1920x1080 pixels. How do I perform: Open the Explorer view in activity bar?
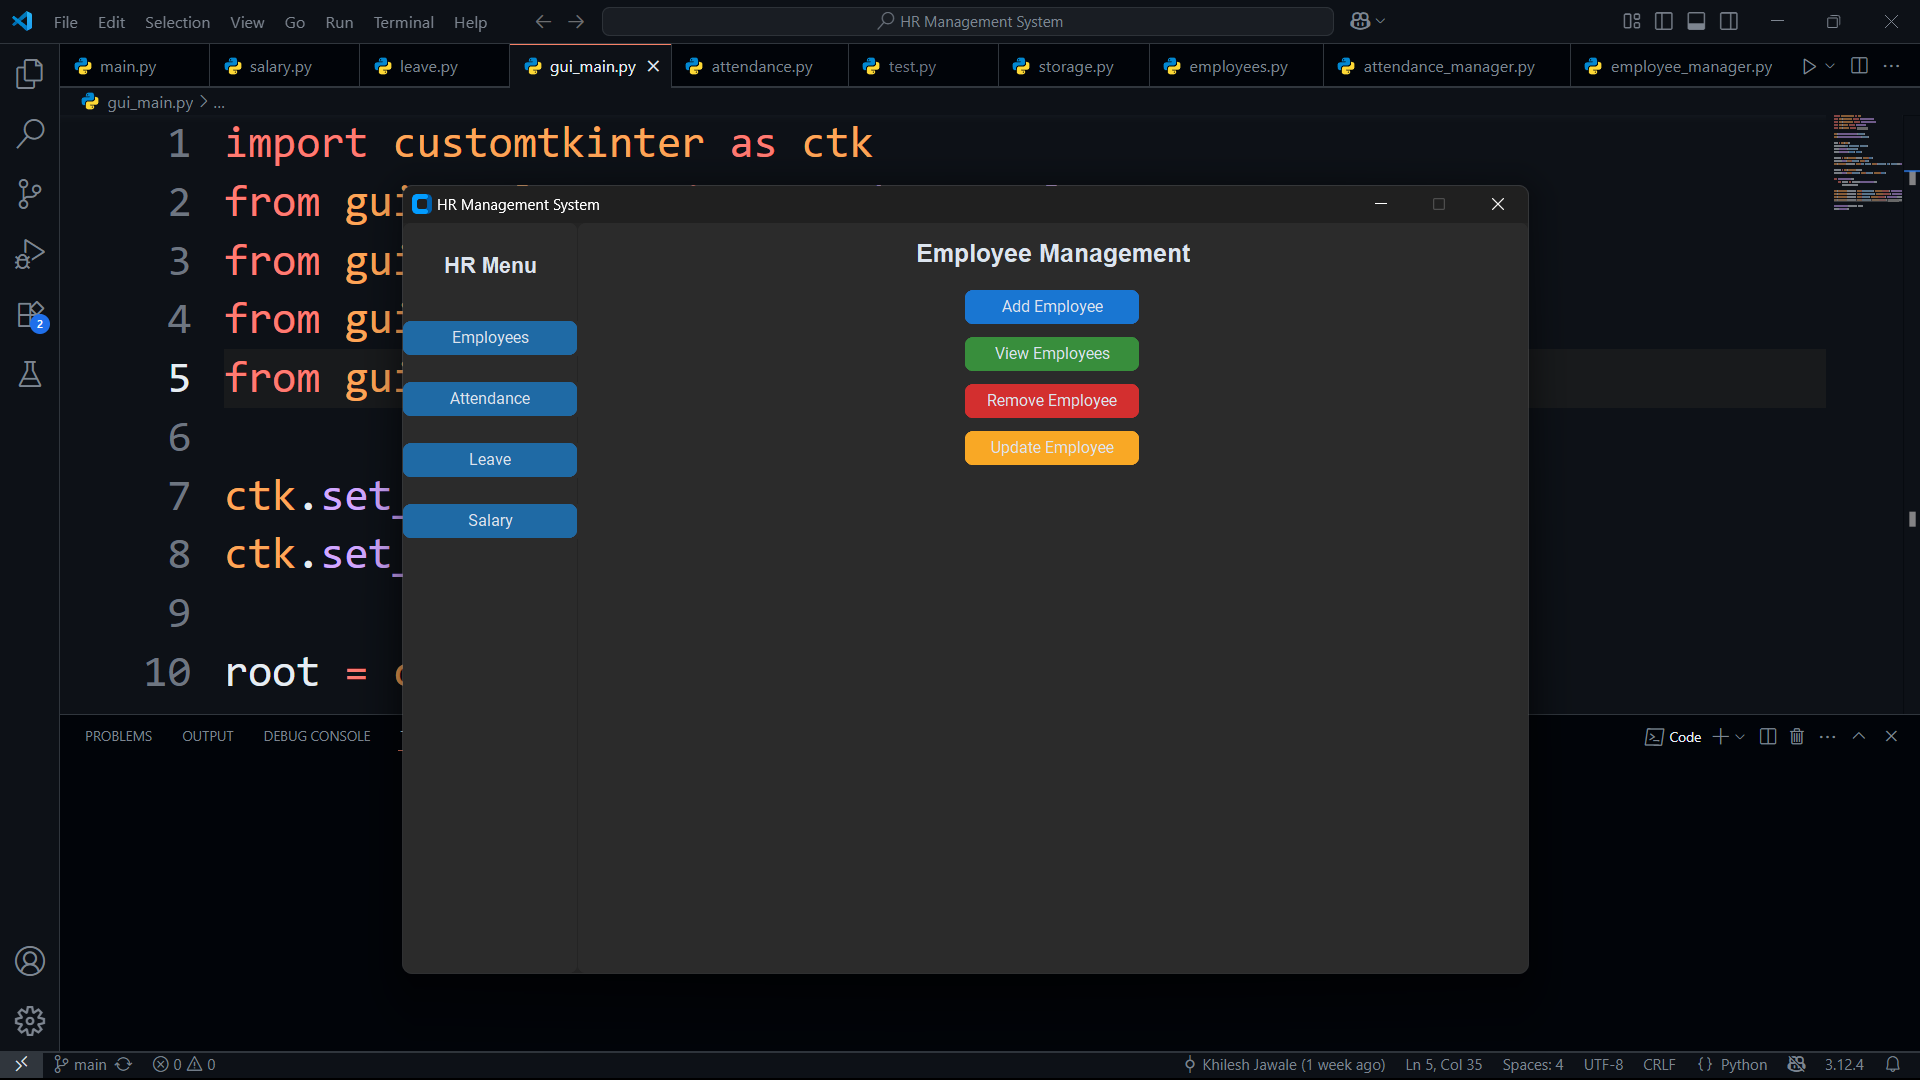tap(30, 73)
